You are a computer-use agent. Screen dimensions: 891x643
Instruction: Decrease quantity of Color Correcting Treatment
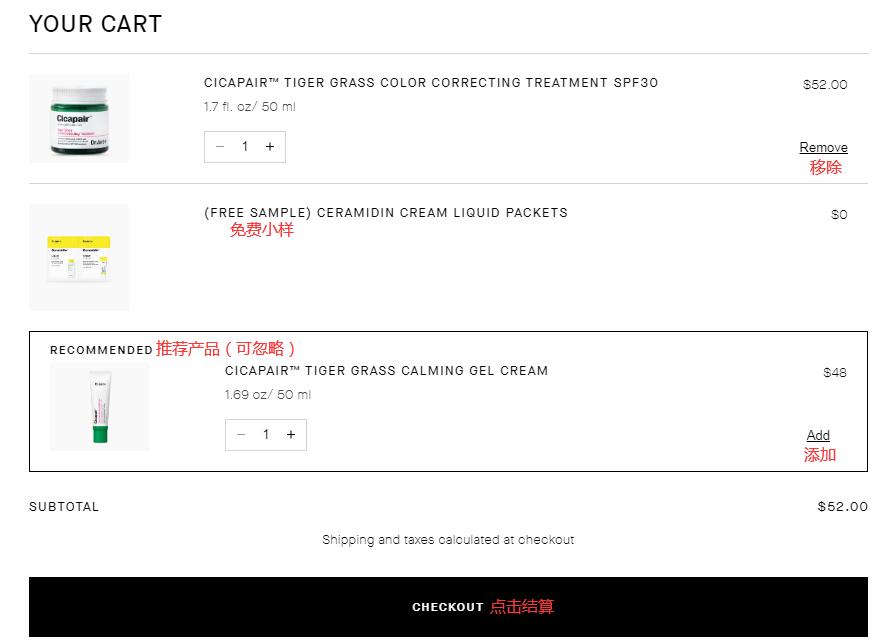220,147
